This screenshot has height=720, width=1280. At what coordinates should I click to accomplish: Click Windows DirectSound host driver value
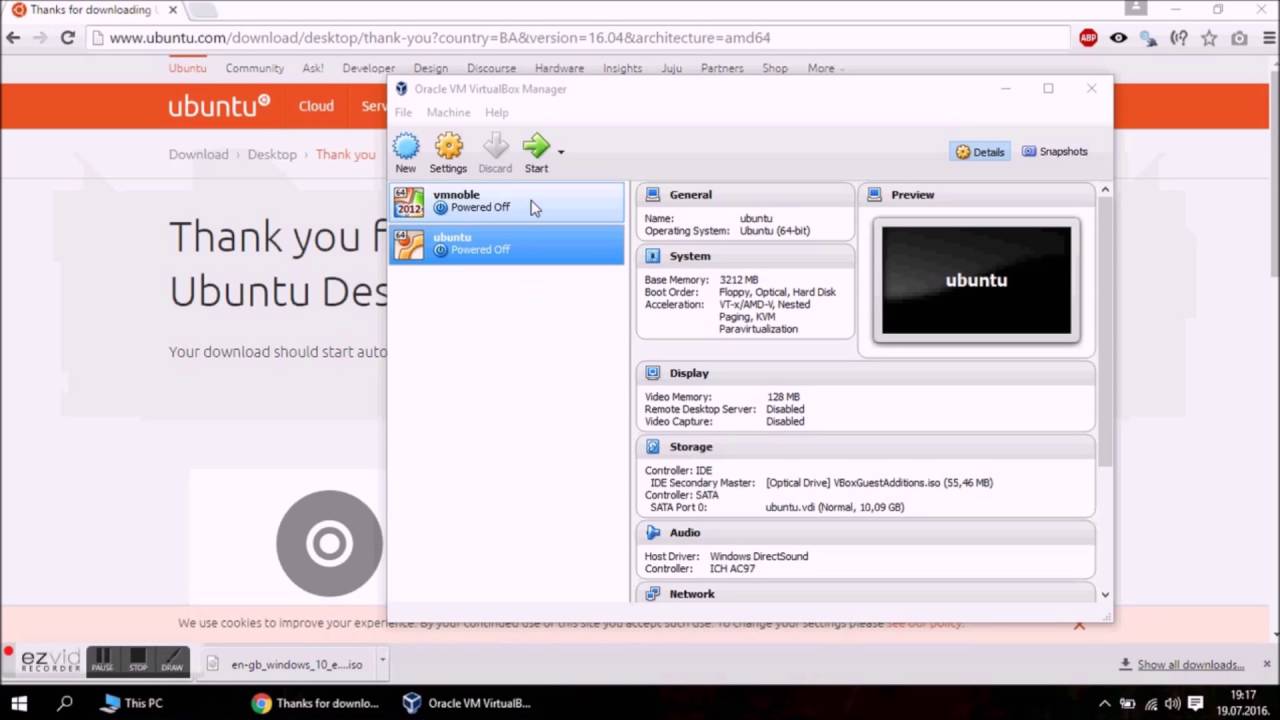coord(759,556)
